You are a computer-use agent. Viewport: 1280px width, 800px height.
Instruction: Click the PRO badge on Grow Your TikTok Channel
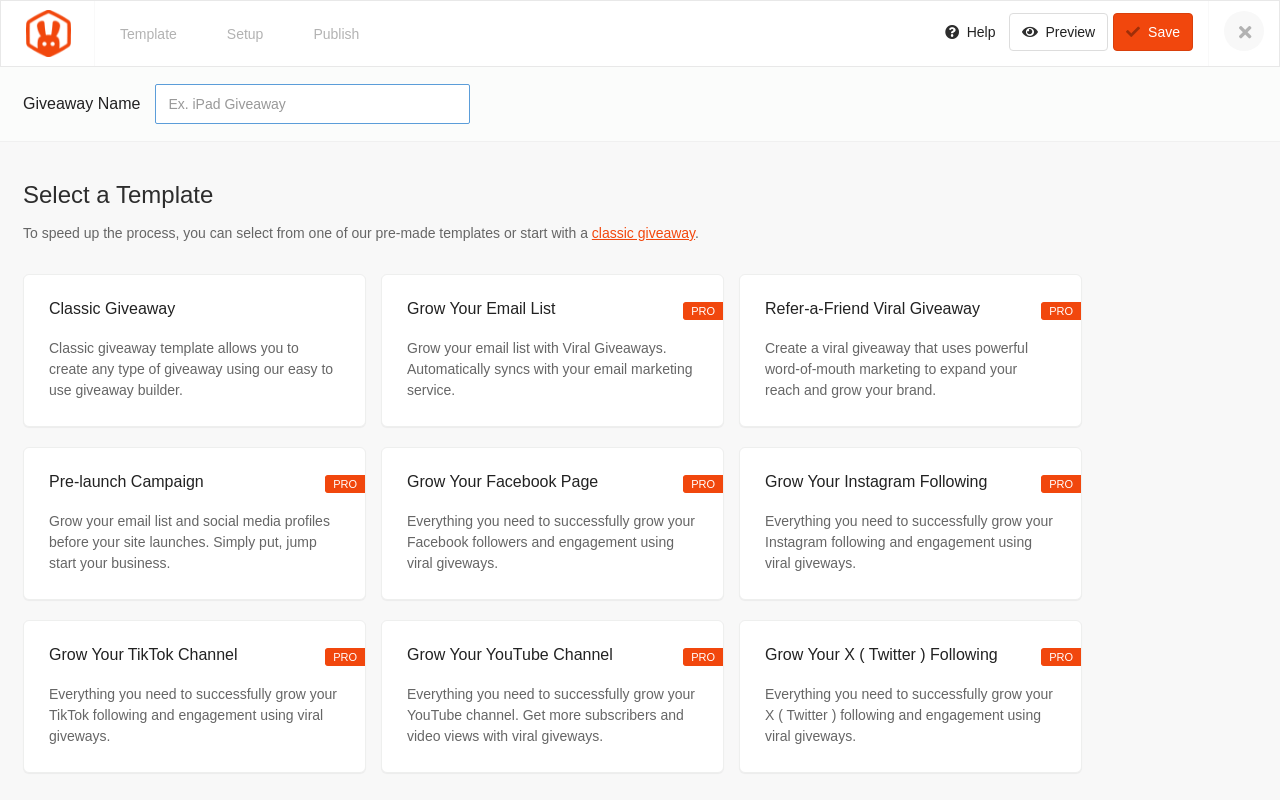pos(345,657)
